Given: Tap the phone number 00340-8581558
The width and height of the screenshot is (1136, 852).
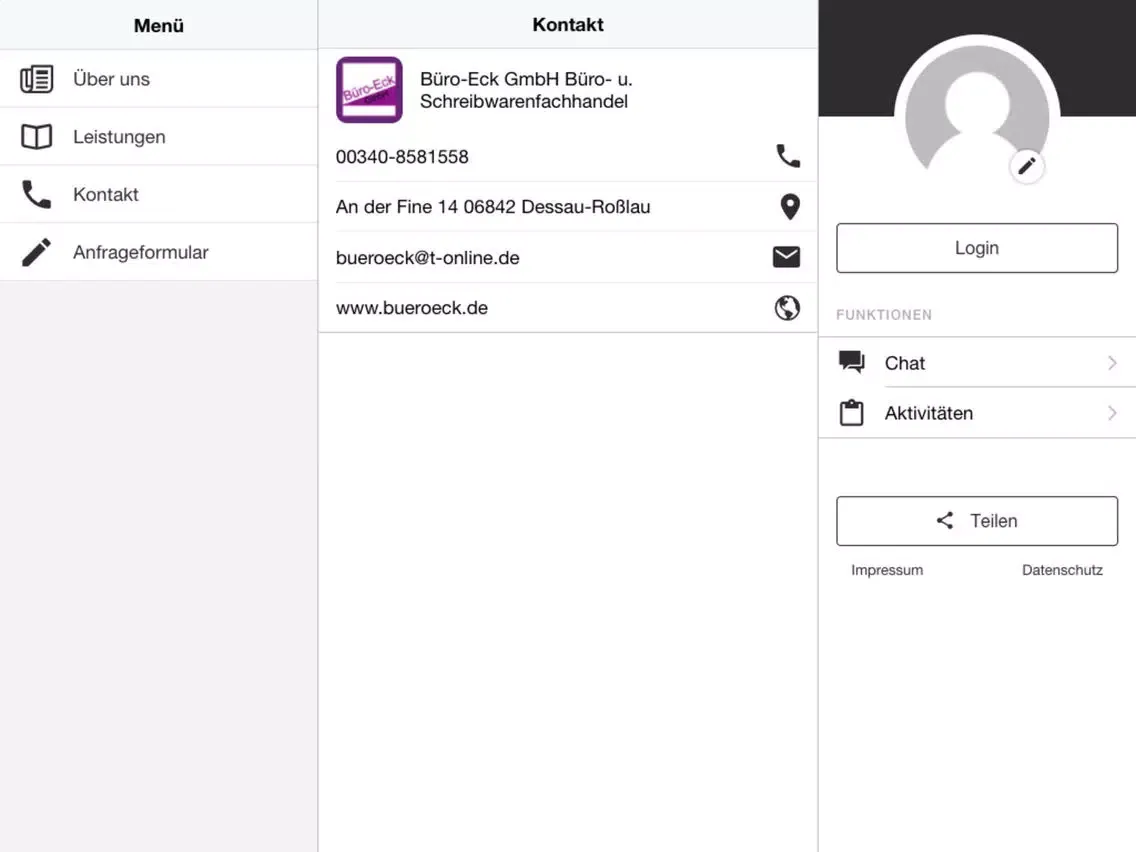Looking at the screenshot, I should coord(402,156).
